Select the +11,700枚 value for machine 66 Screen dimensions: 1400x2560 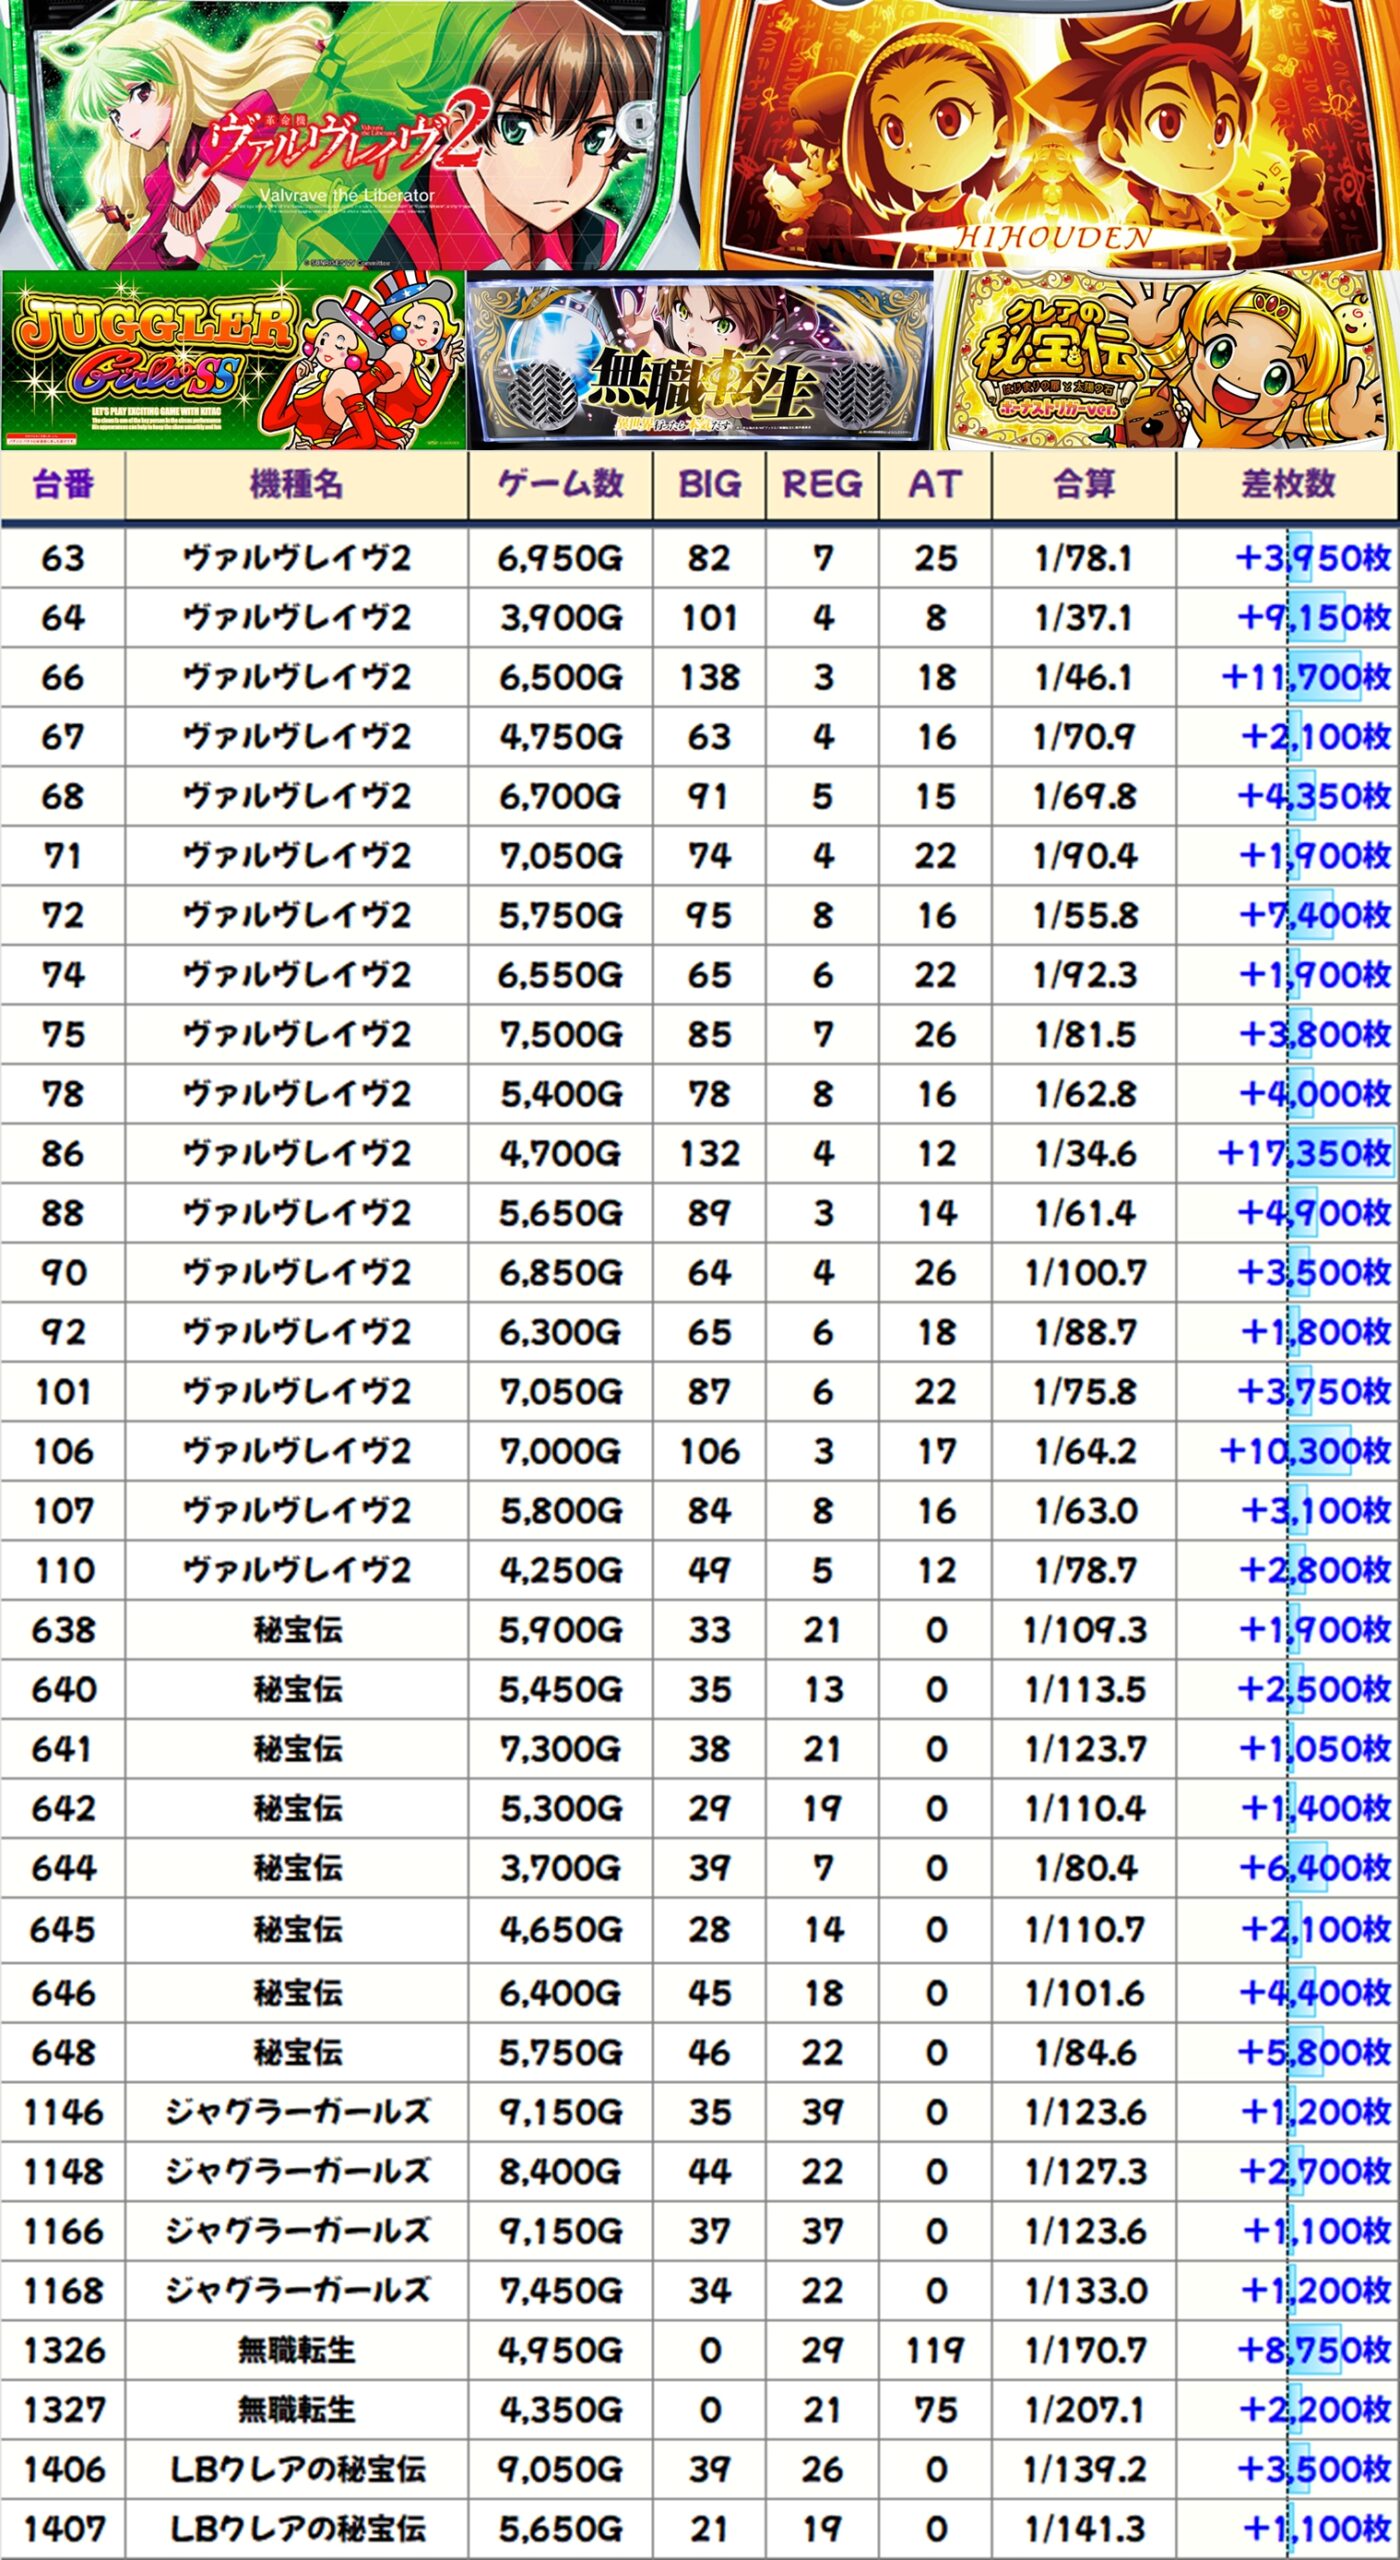pyautogui.click(x=1306, y=677)
